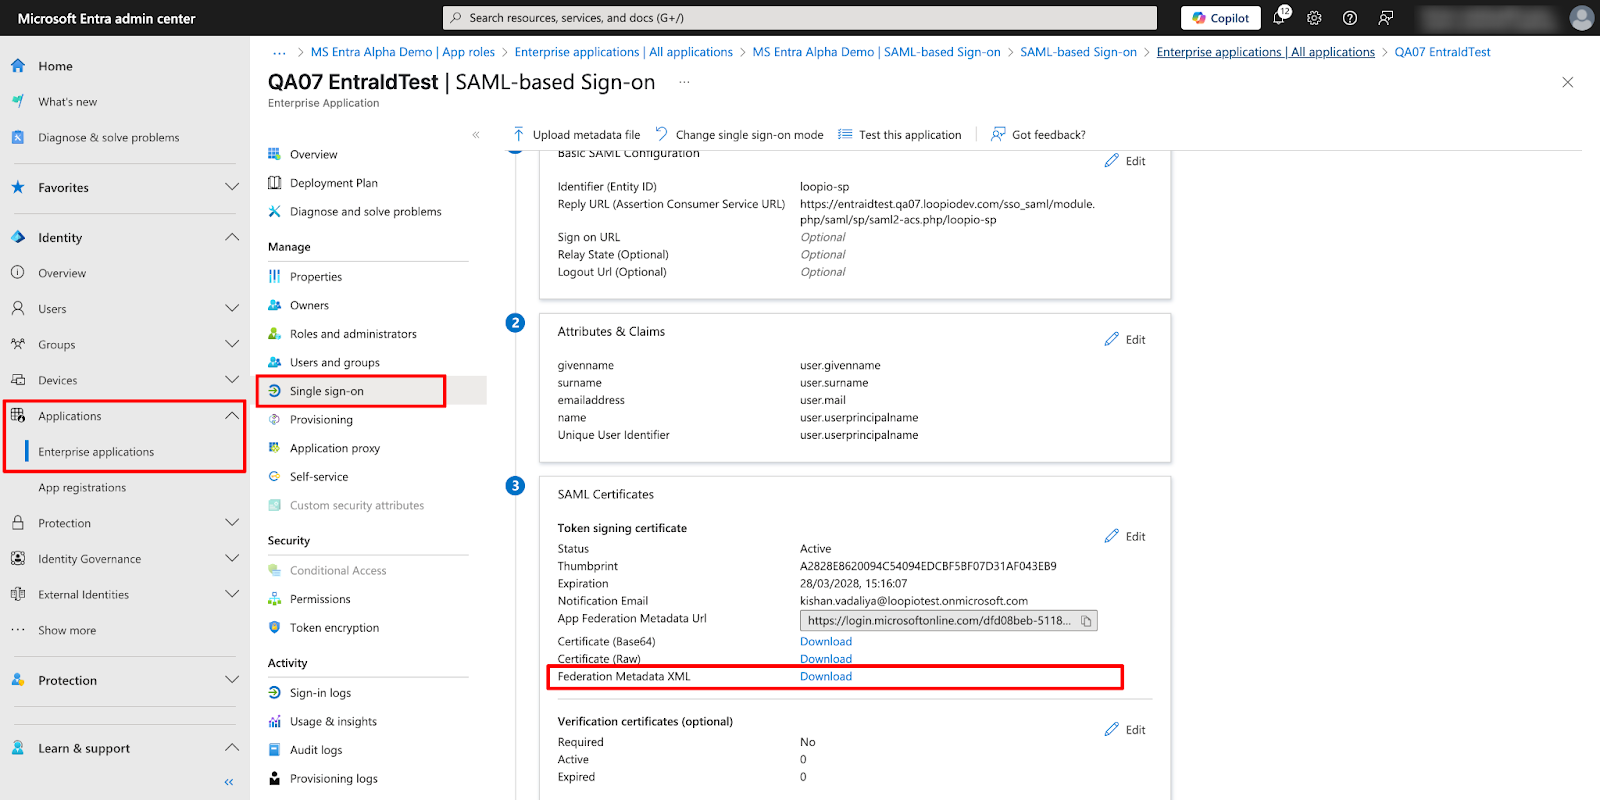Edit Token signing certificate
Screen dimensions: 1600x800
pos(1125,537)
